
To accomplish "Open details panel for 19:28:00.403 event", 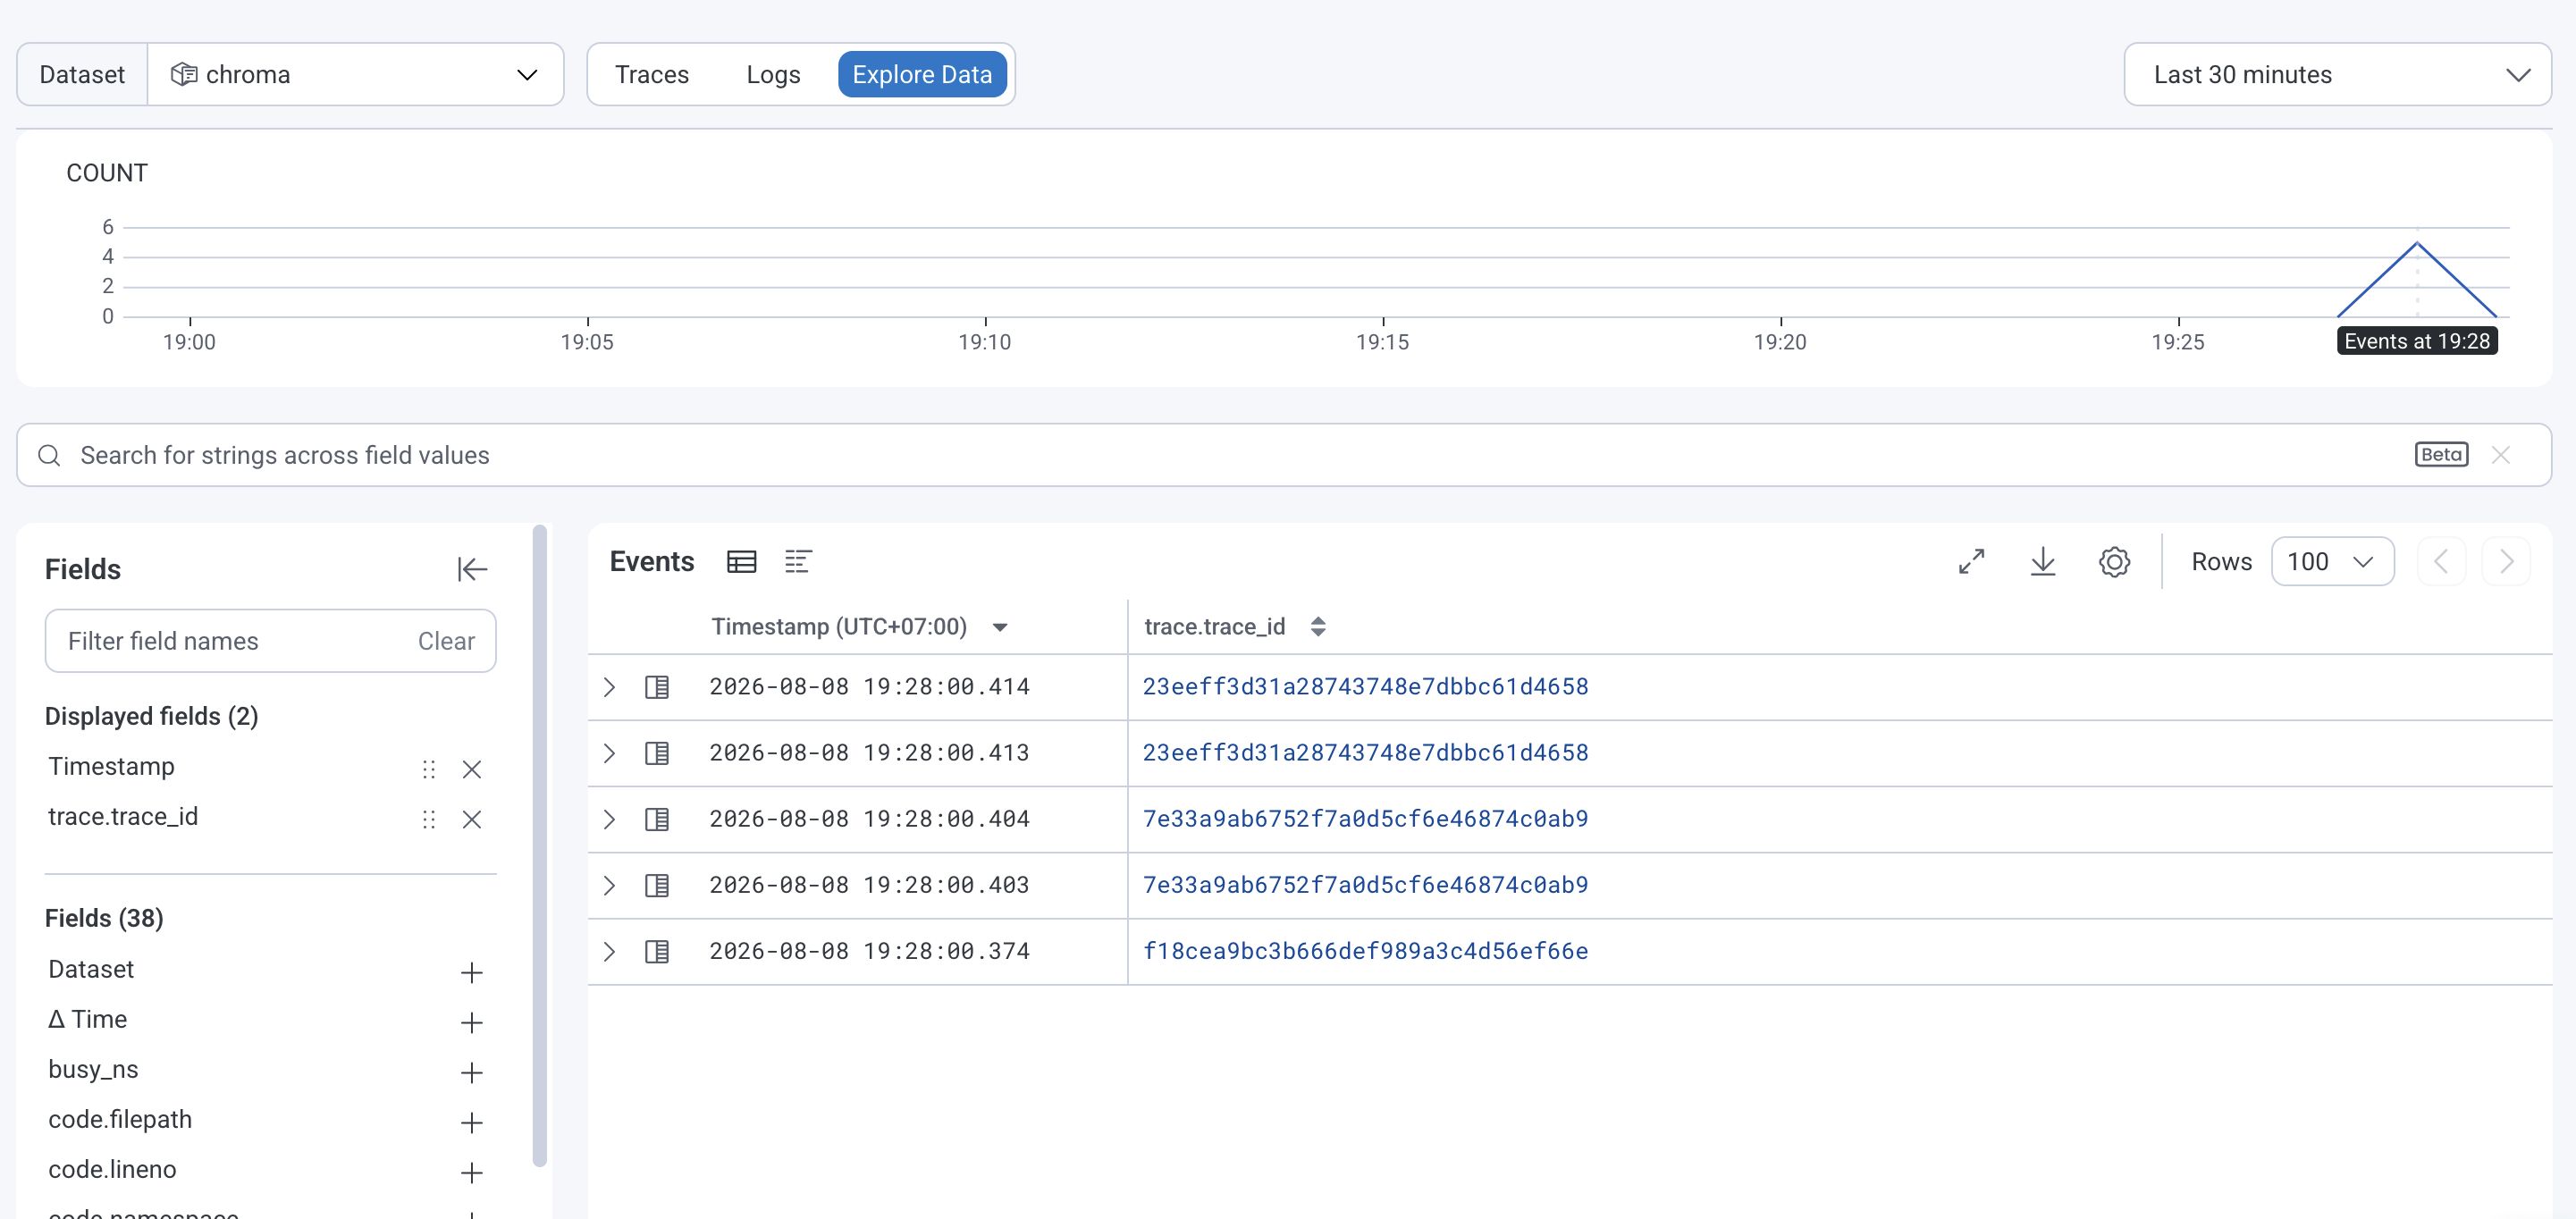I will pos(657,886).
